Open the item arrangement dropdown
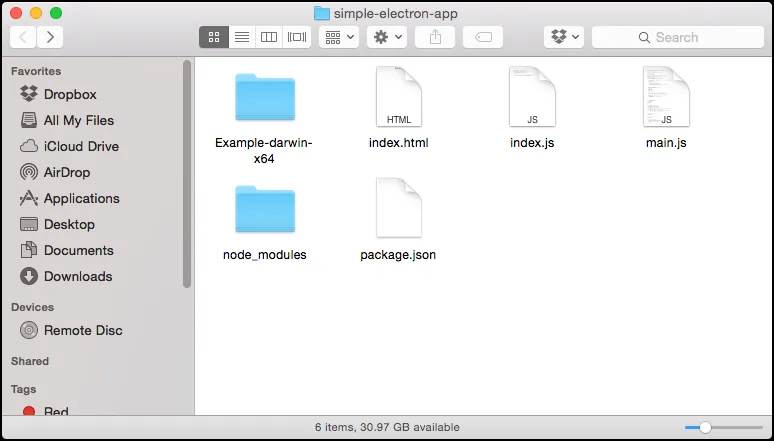The height and width of the screenshot is (441, 774). (x=339, y=37)
